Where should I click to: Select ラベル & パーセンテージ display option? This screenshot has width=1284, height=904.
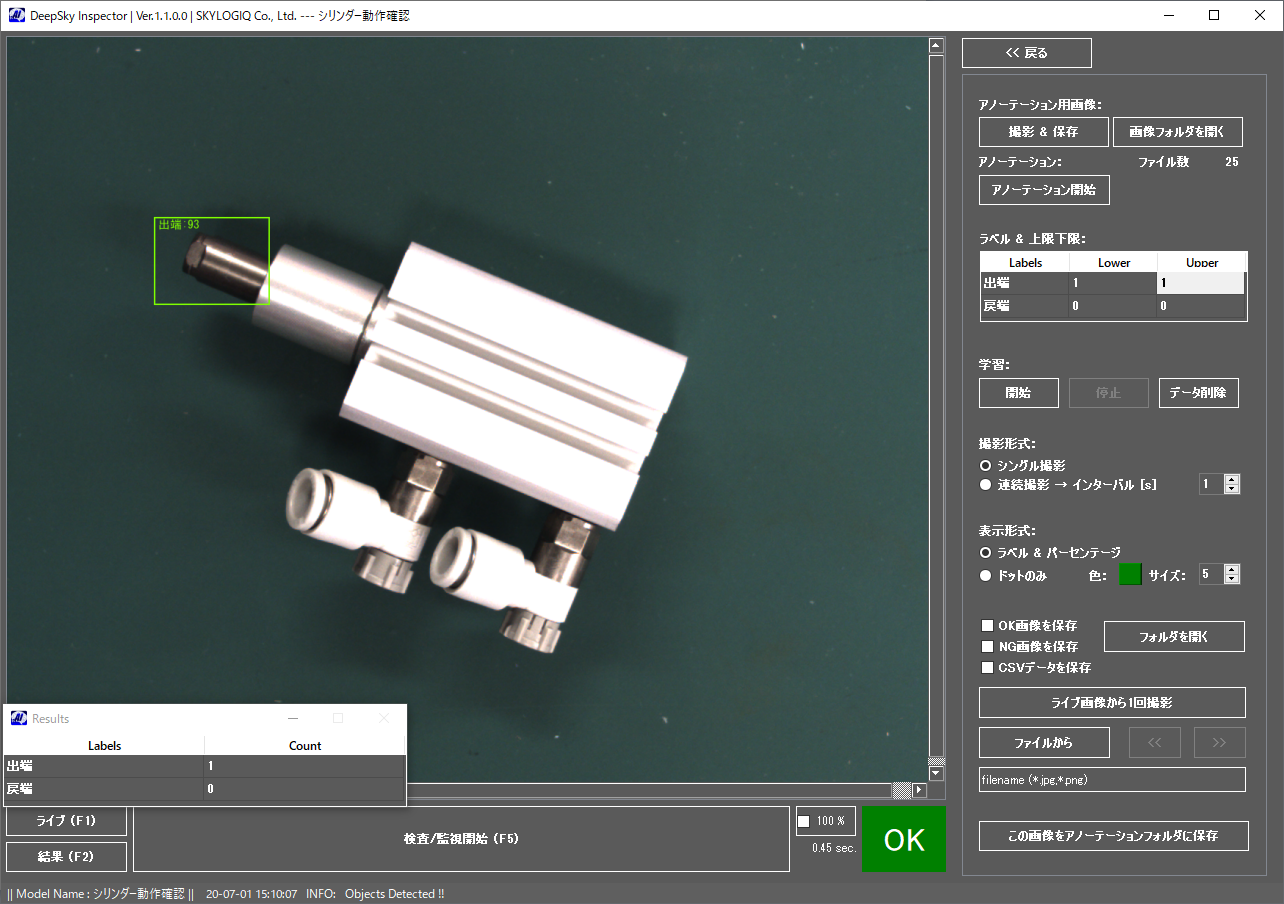986,553
